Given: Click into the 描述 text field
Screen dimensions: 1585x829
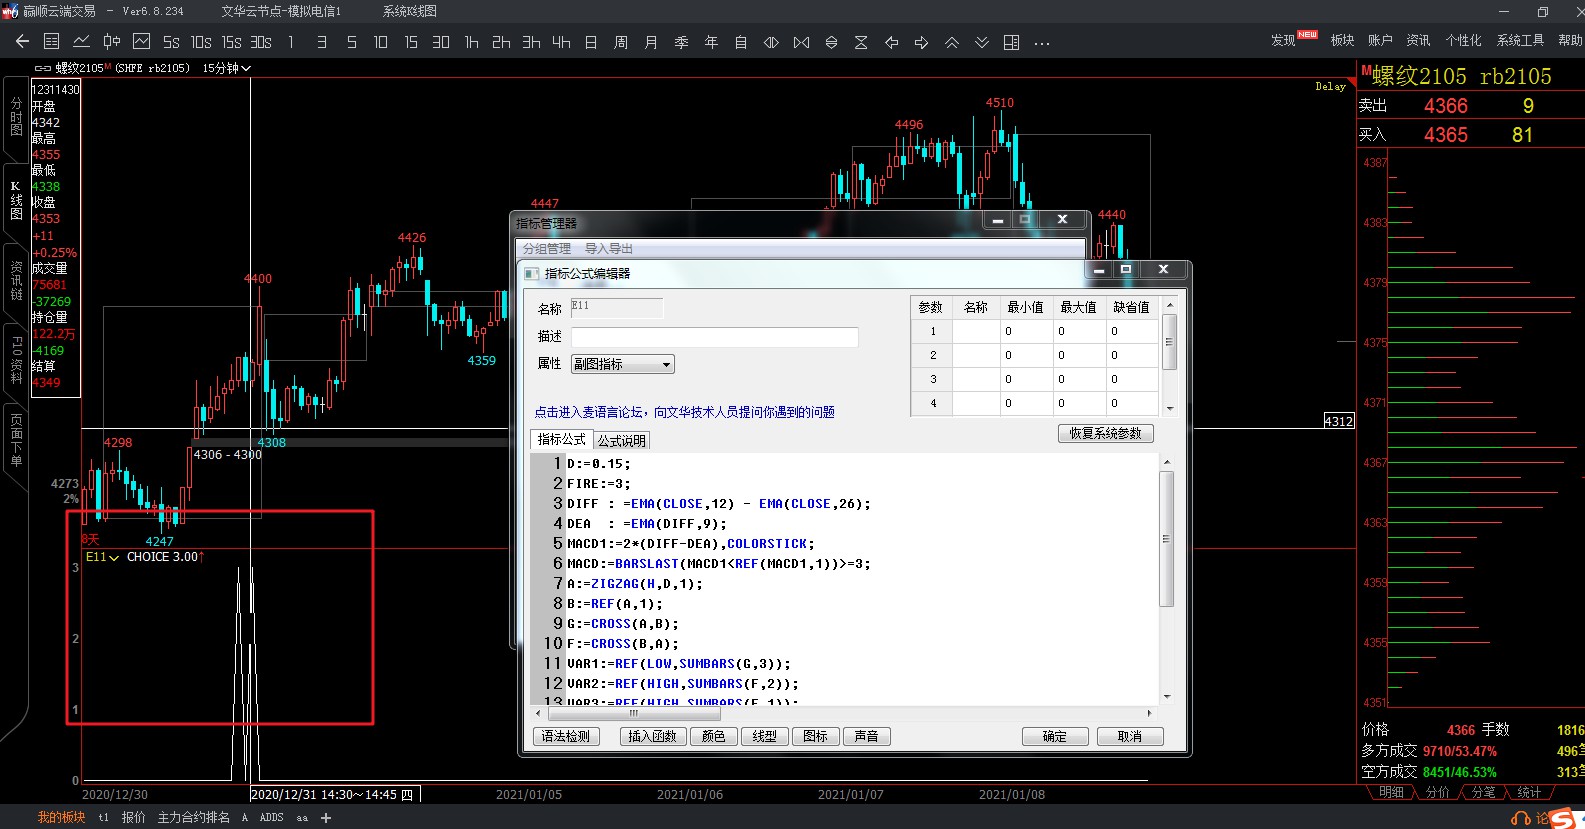Looking at the screenshot, I should pos(714,337).
